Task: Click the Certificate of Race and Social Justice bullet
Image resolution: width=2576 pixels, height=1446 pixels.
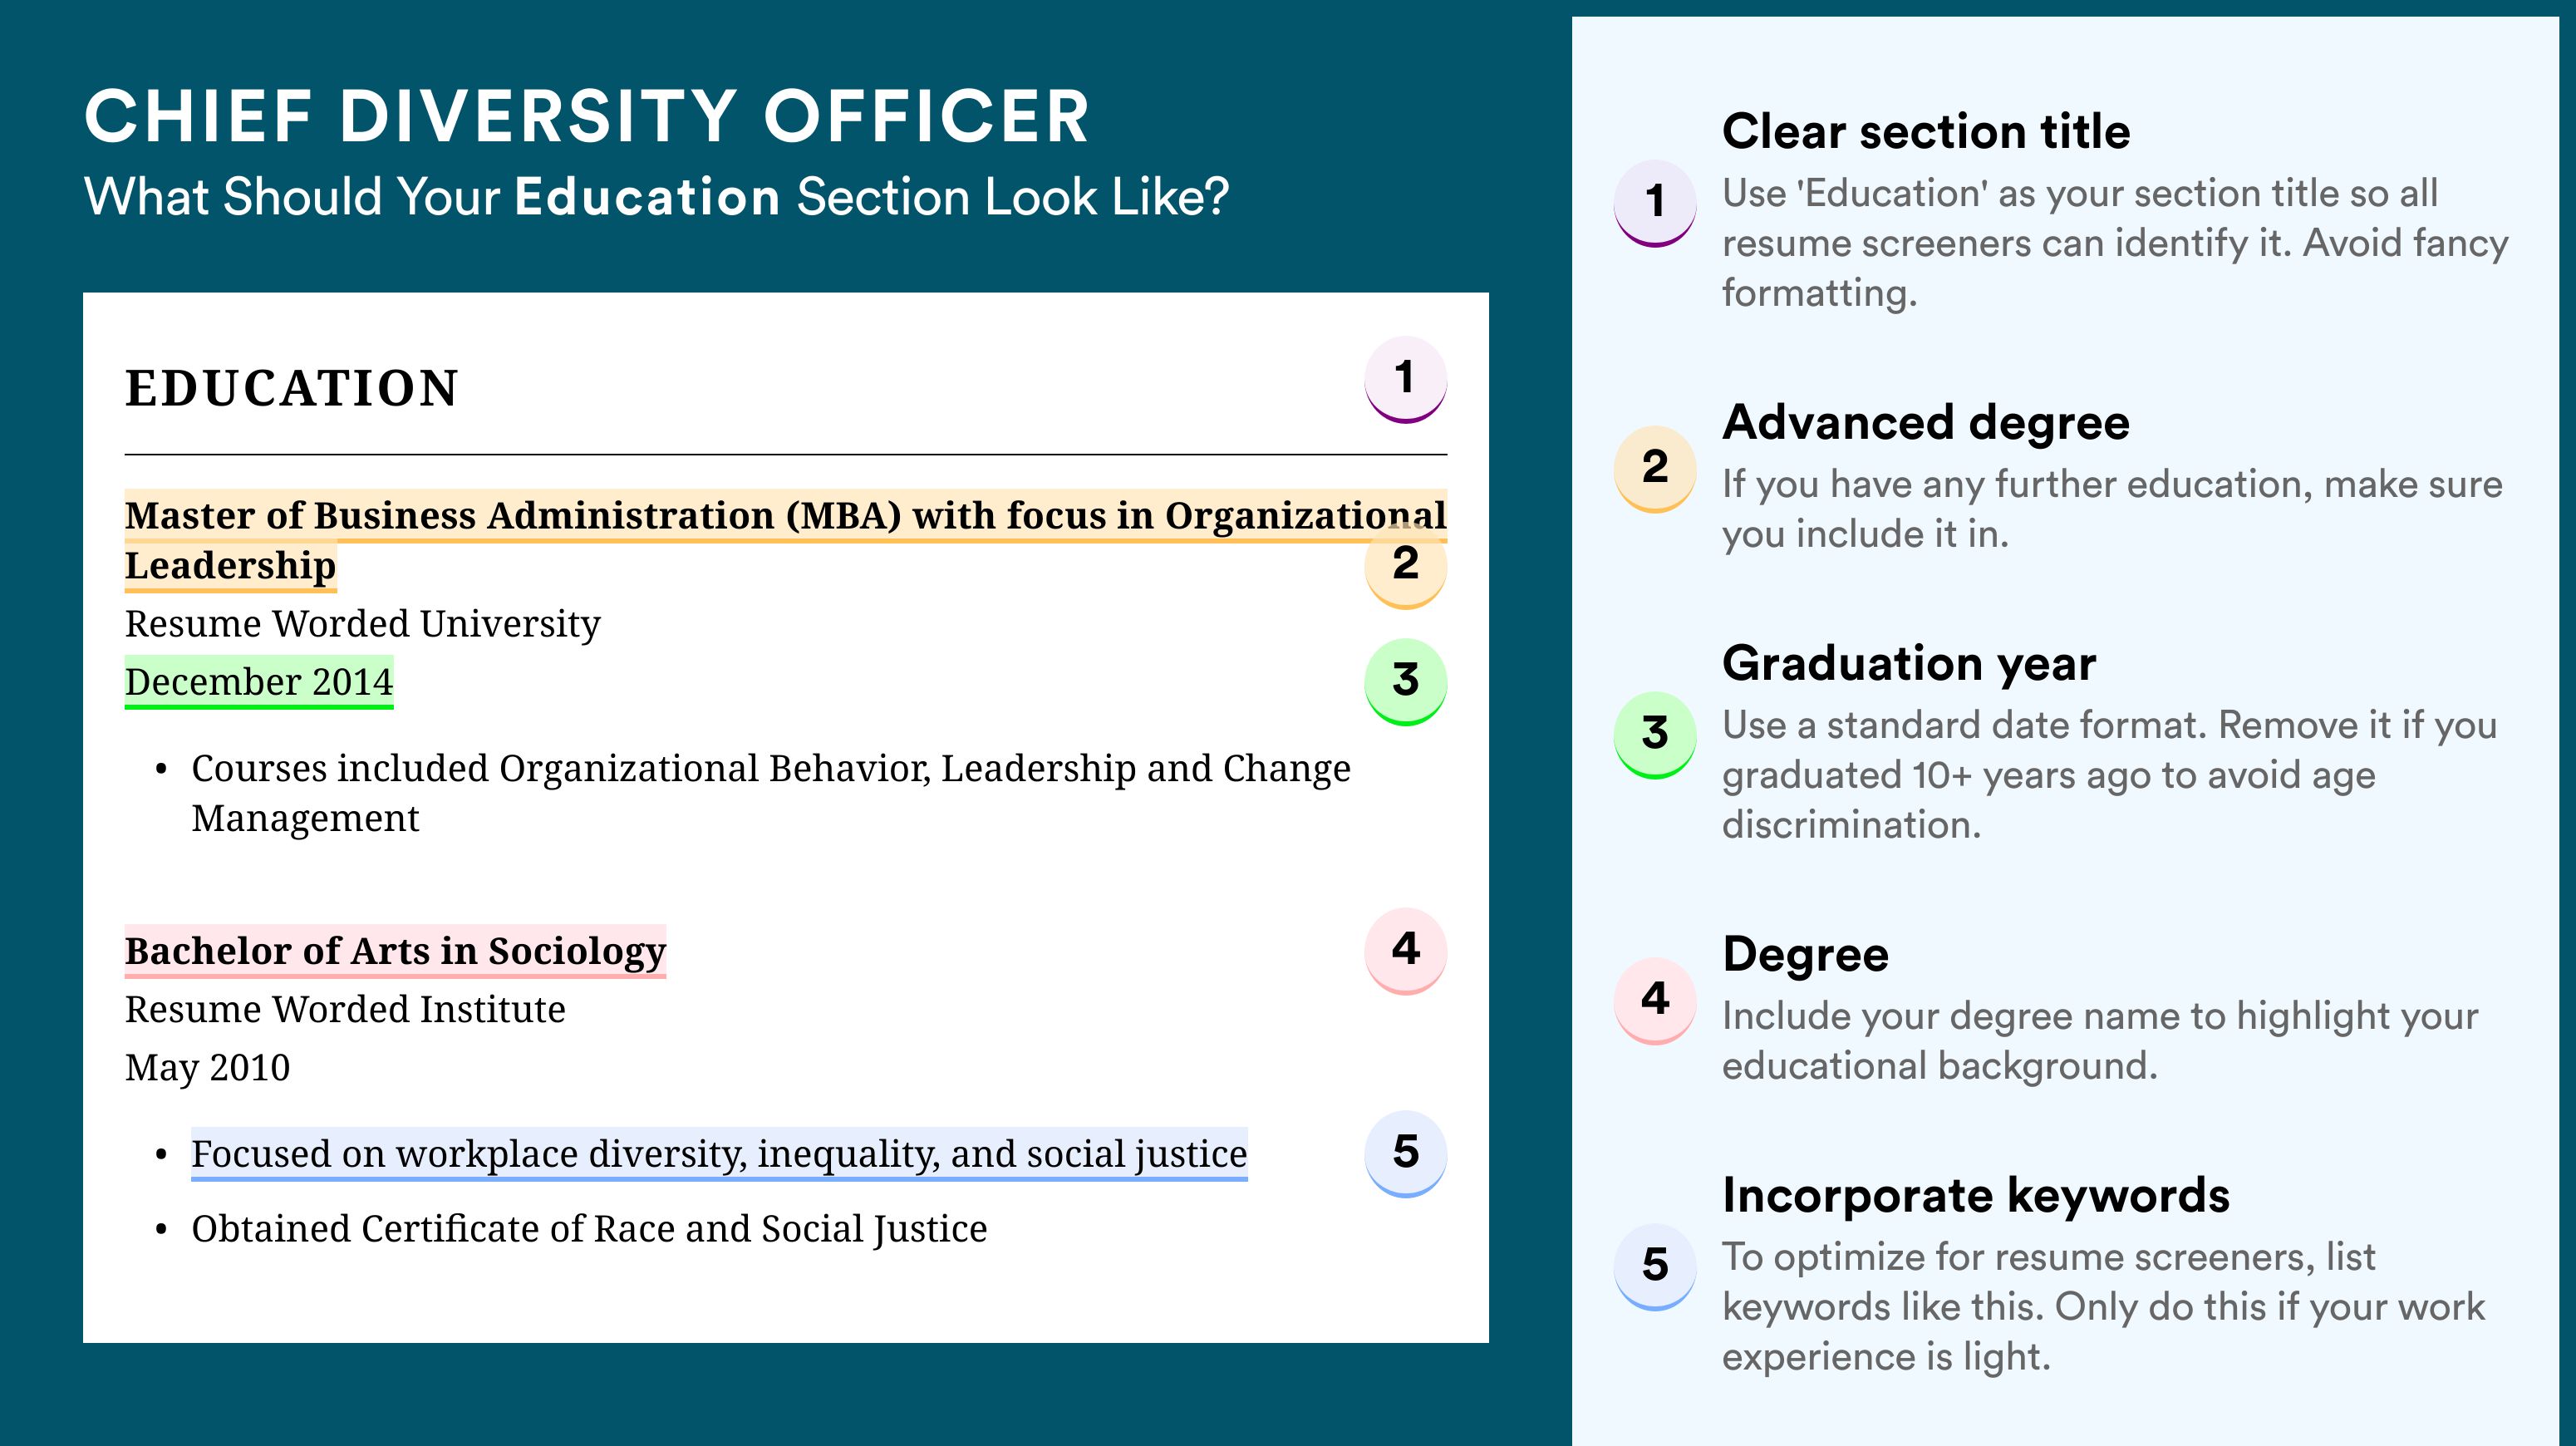Action: click(589, 1229)
